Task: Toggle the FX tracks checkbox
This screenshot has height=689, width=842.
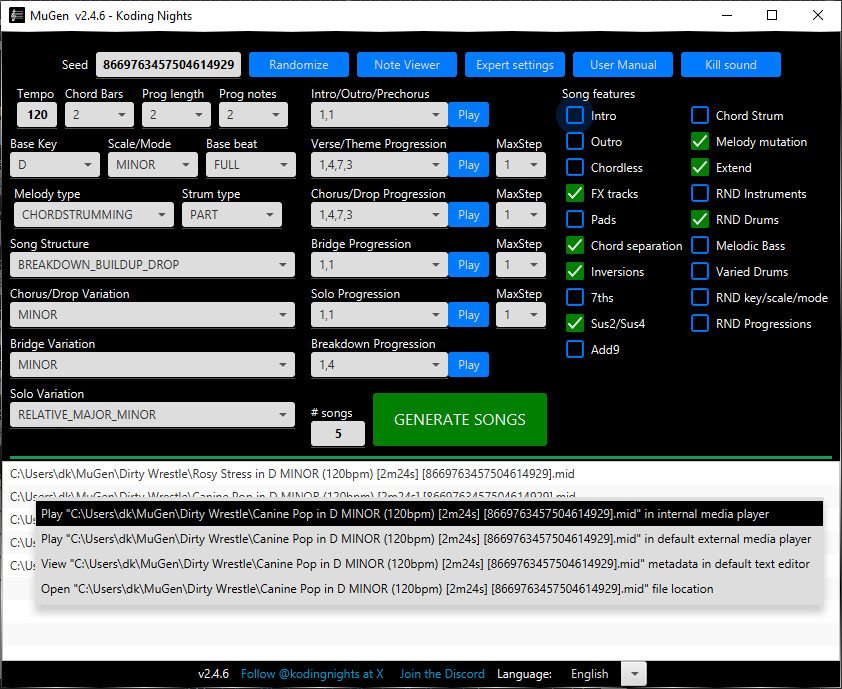Action: coord(574,193)
